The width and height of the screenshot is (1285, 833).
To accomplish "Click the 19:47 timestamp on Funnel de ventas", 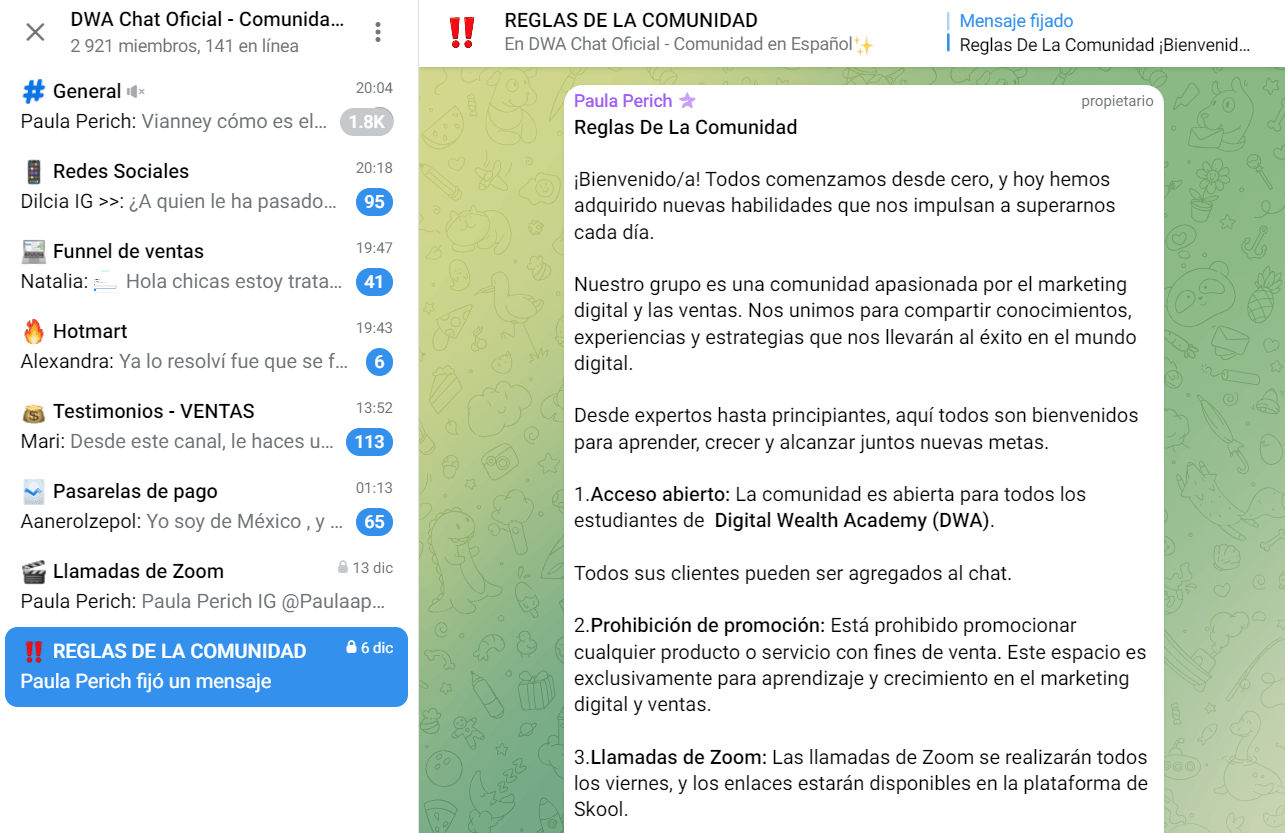I will 374,248.
